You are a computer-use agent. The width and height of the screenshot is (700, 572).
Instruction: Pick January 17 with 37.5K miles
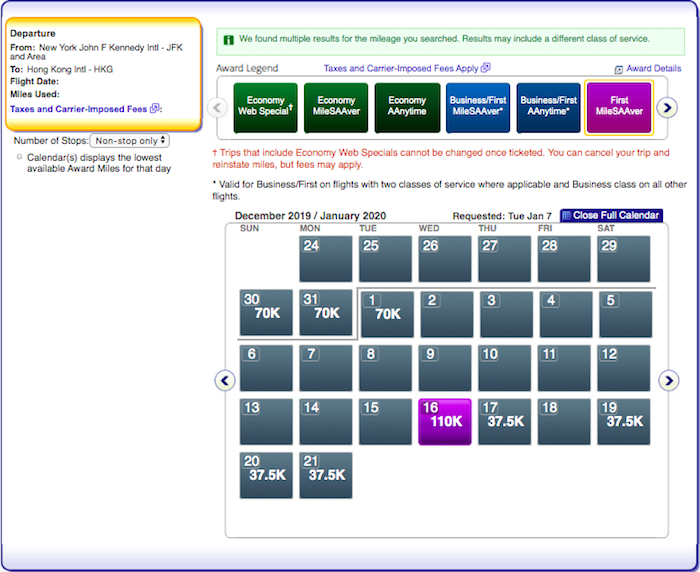(x=504, y=422)
